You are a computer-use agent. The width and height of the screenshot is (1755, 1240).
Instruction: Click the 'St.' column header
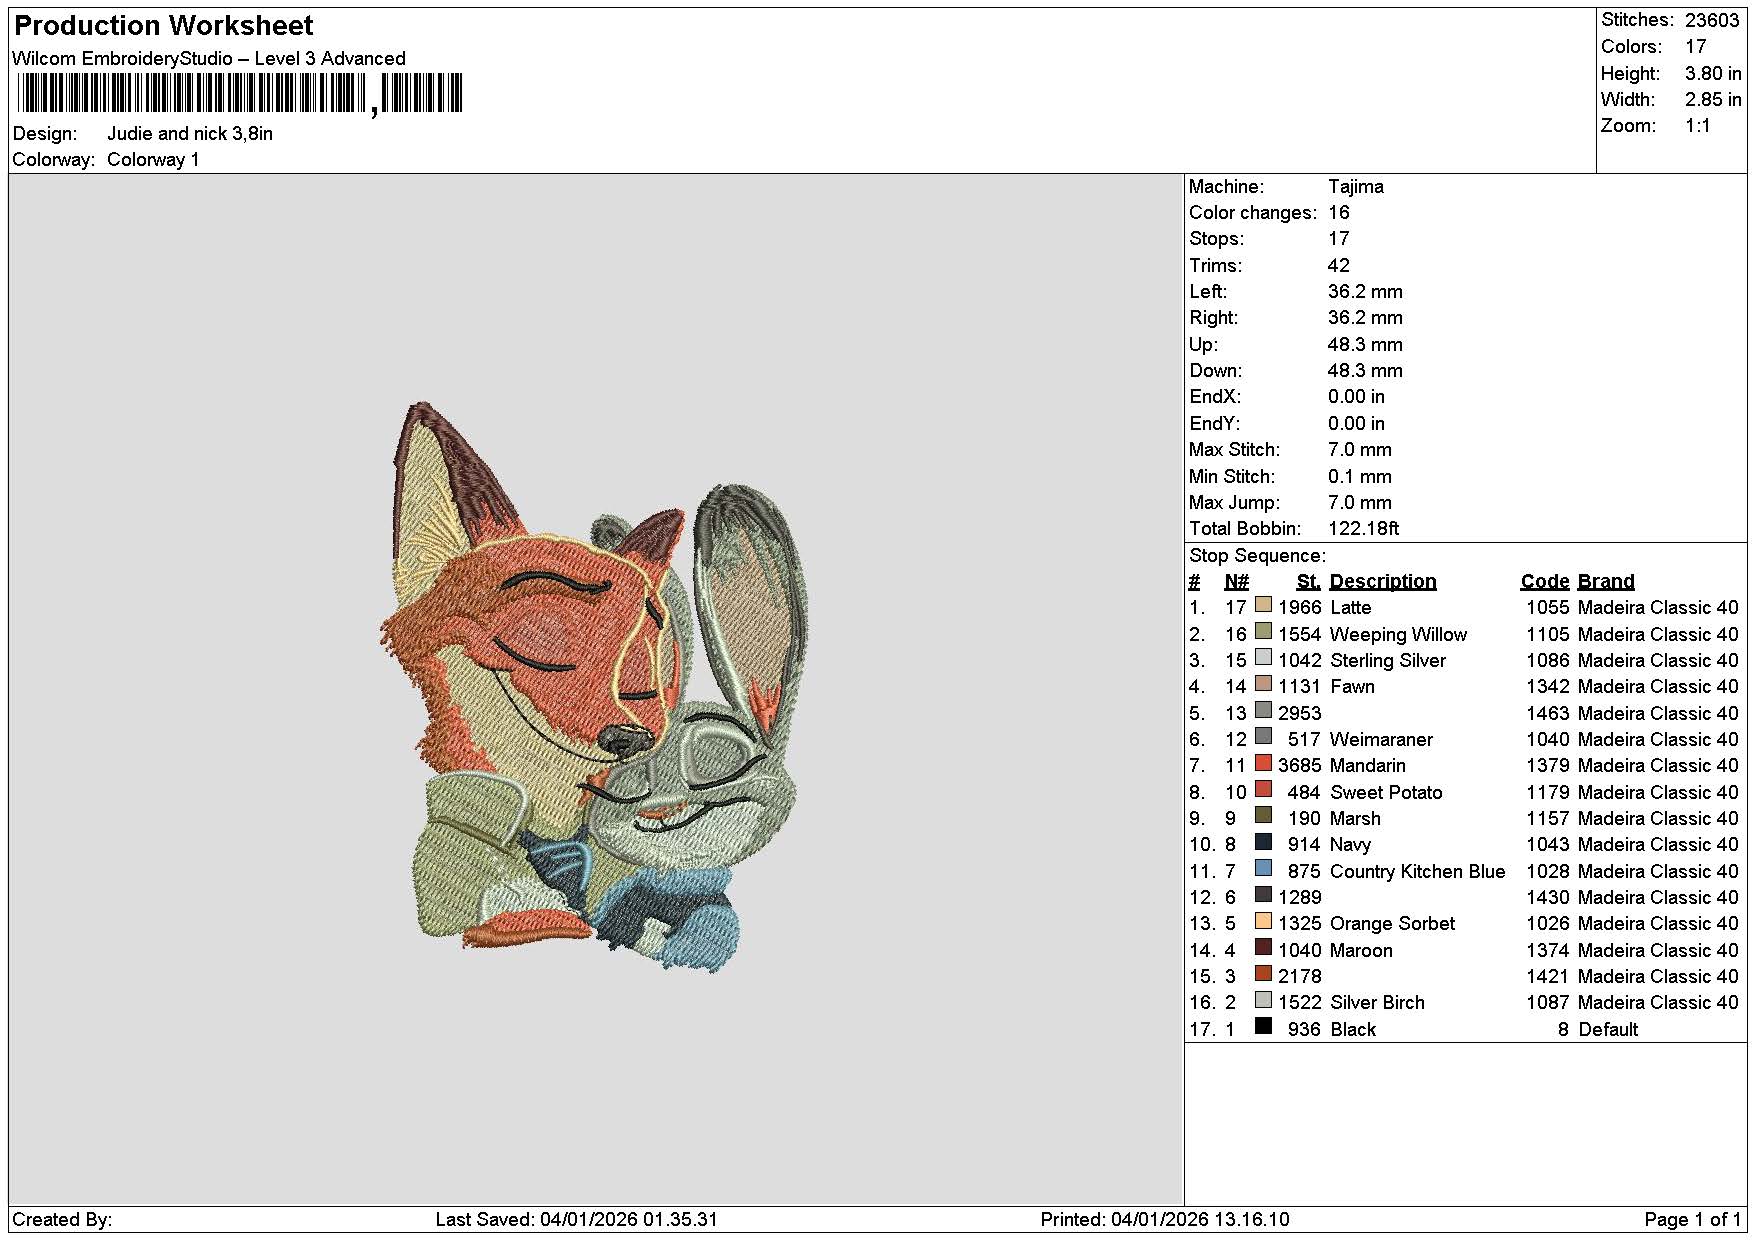coord(1309,581)
